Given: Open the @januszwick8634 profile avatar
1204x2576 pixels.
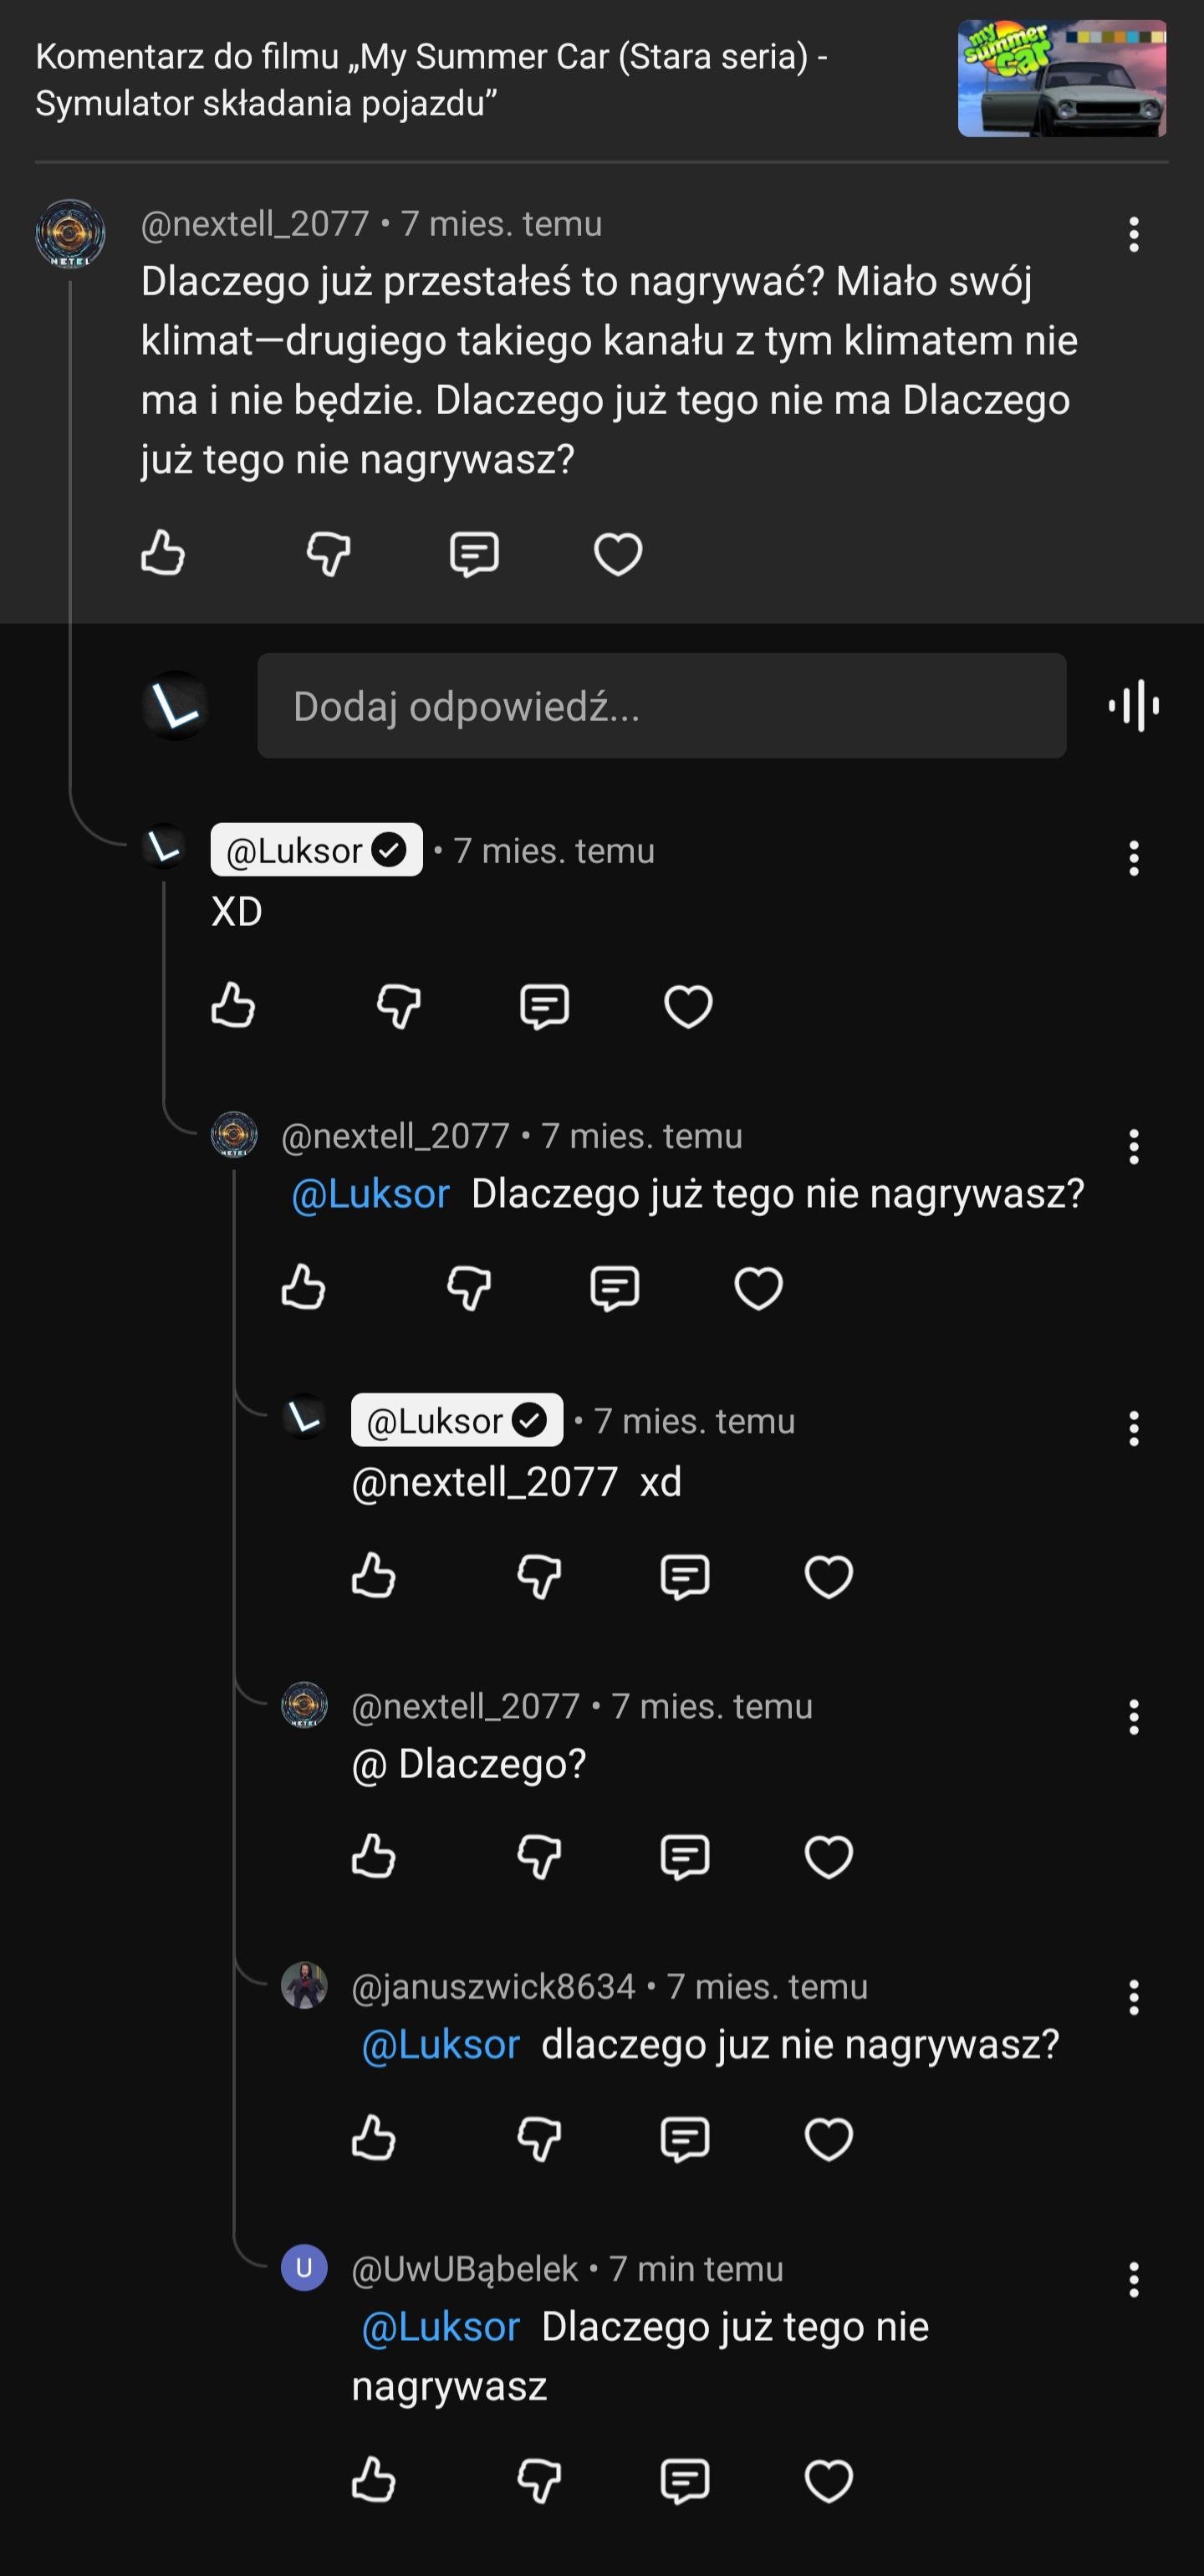Looking at the screenshot, I should [x=304, y=1985].
